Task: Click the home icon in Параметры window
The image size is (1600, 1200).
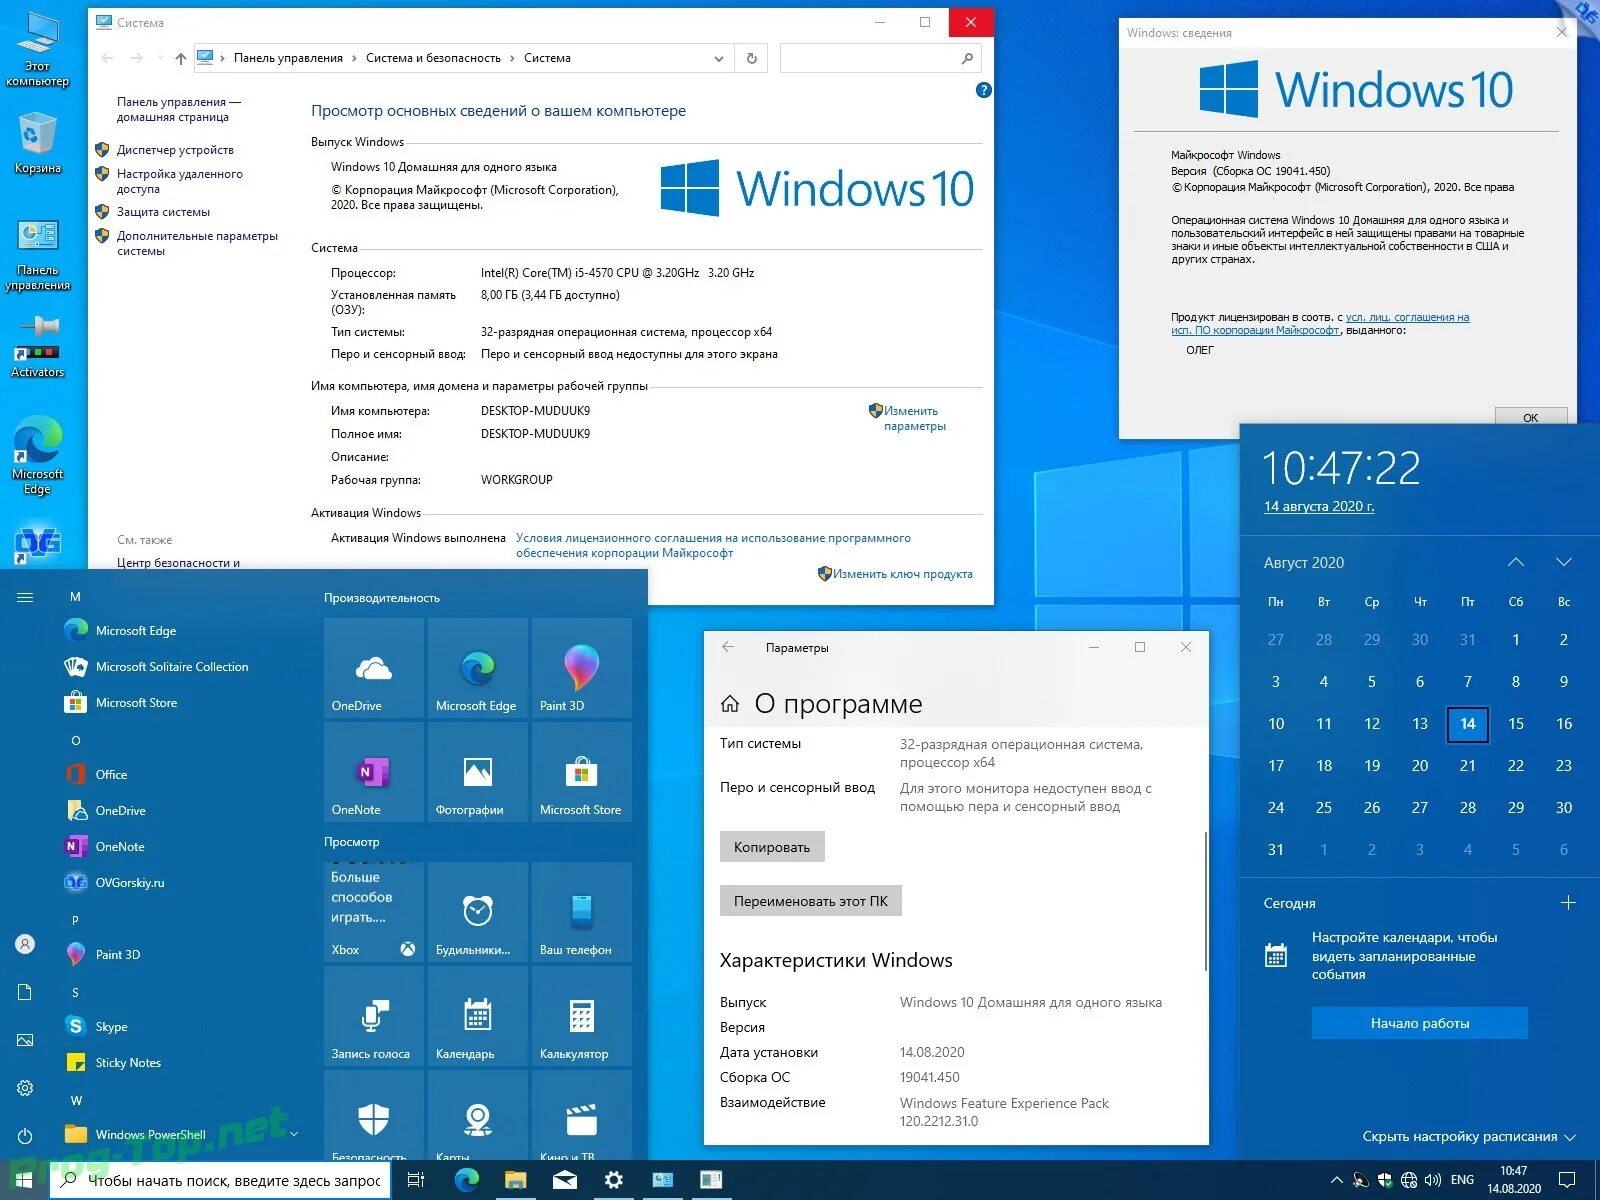Action: tap(730, 704)
